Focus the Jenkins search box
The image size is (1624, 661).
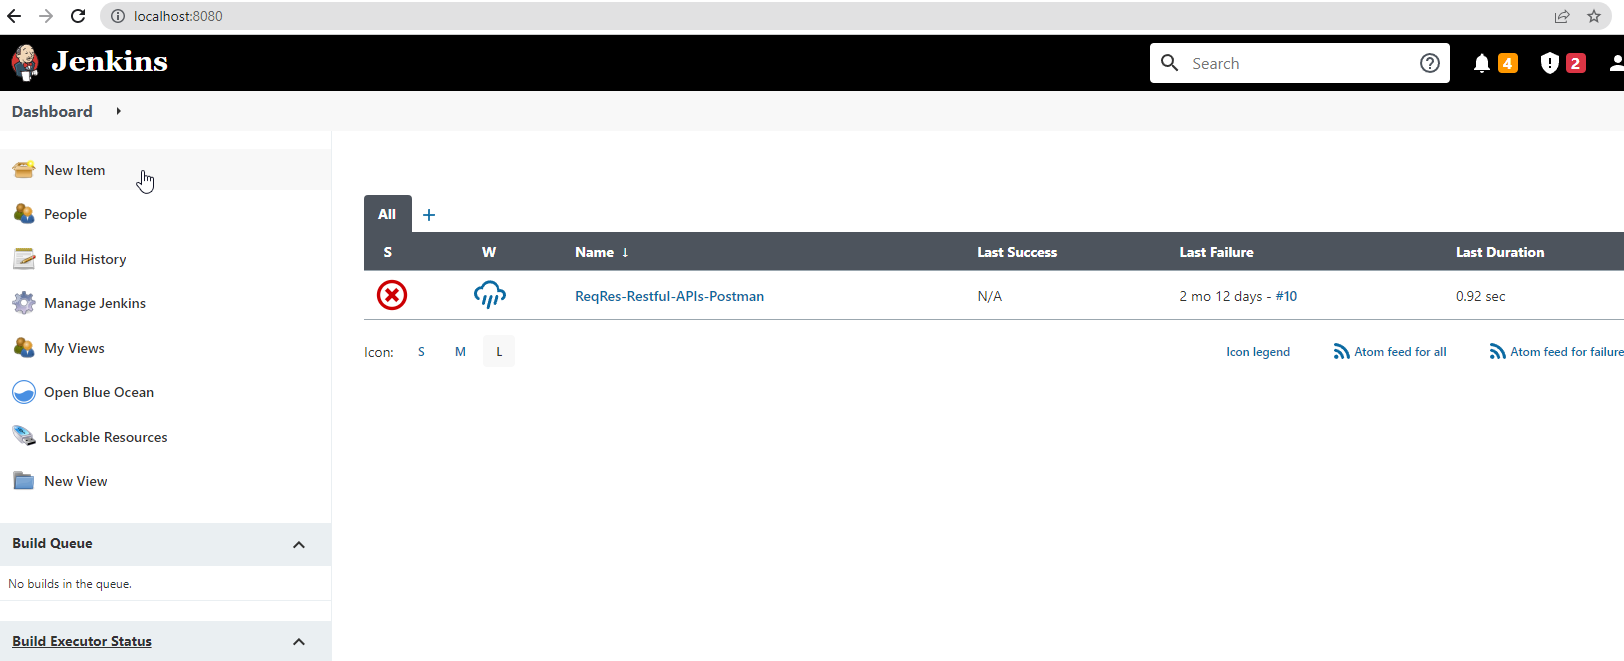1299,63
